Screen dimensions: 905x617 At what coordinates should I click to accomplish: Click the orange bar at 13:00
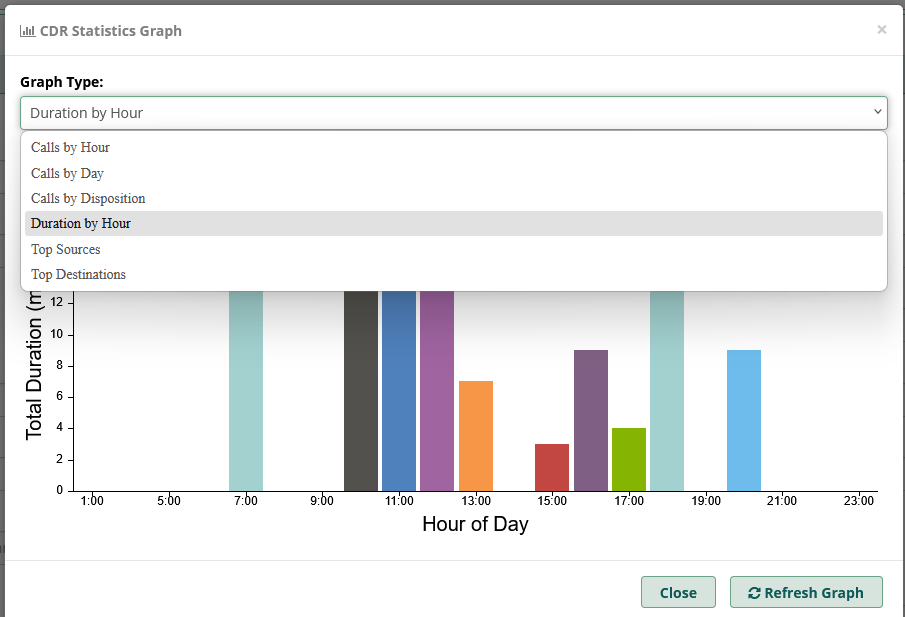click(476, 435)
